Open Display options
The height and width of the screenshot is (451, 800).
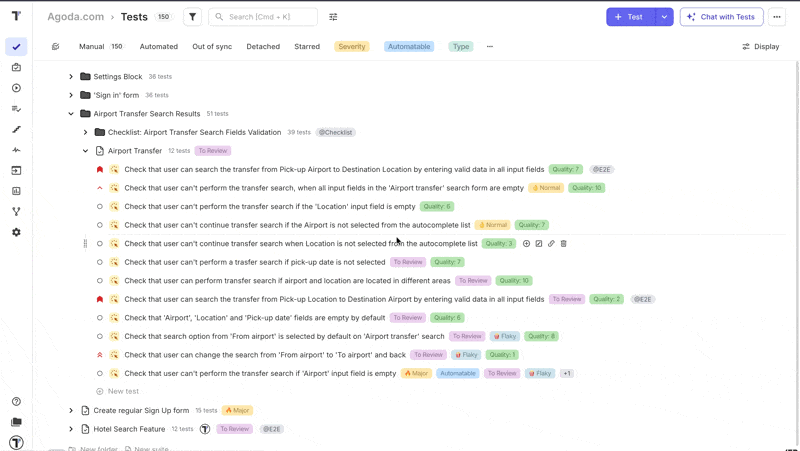tap(760, 46)
